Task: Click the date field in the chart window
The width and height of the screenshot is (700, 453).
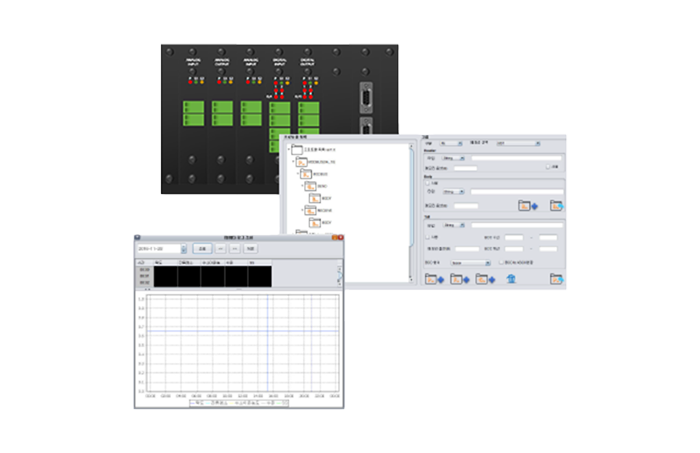Action: [158, 249]
